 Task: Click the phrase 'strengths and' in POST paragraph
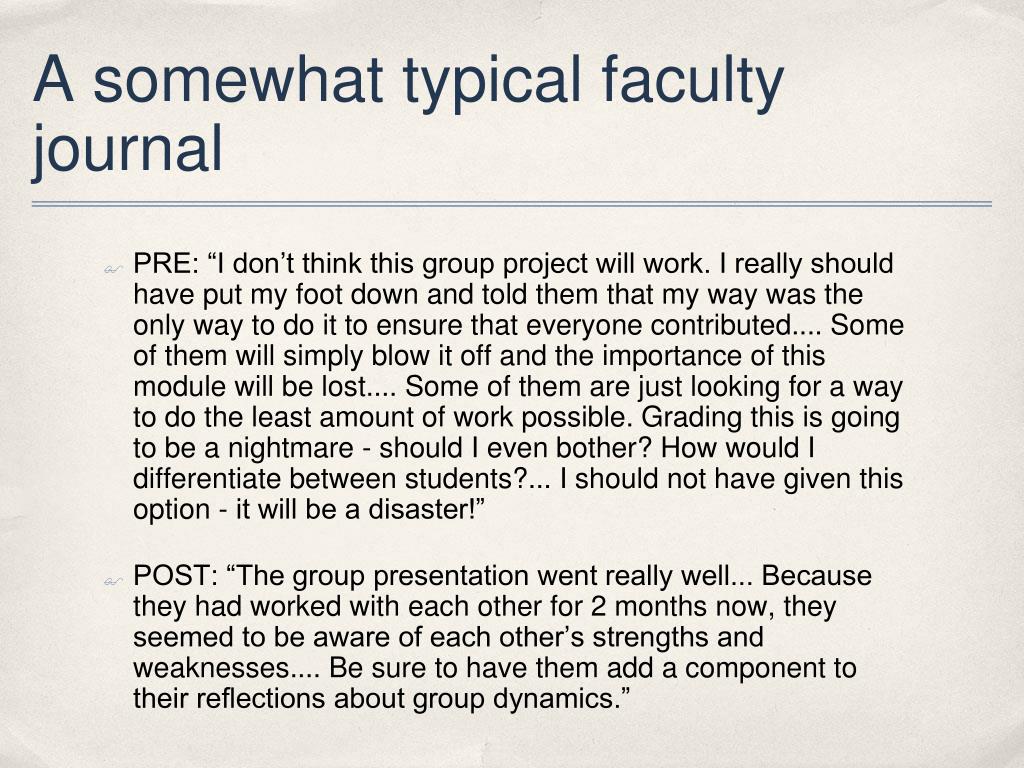click(677, 638)
